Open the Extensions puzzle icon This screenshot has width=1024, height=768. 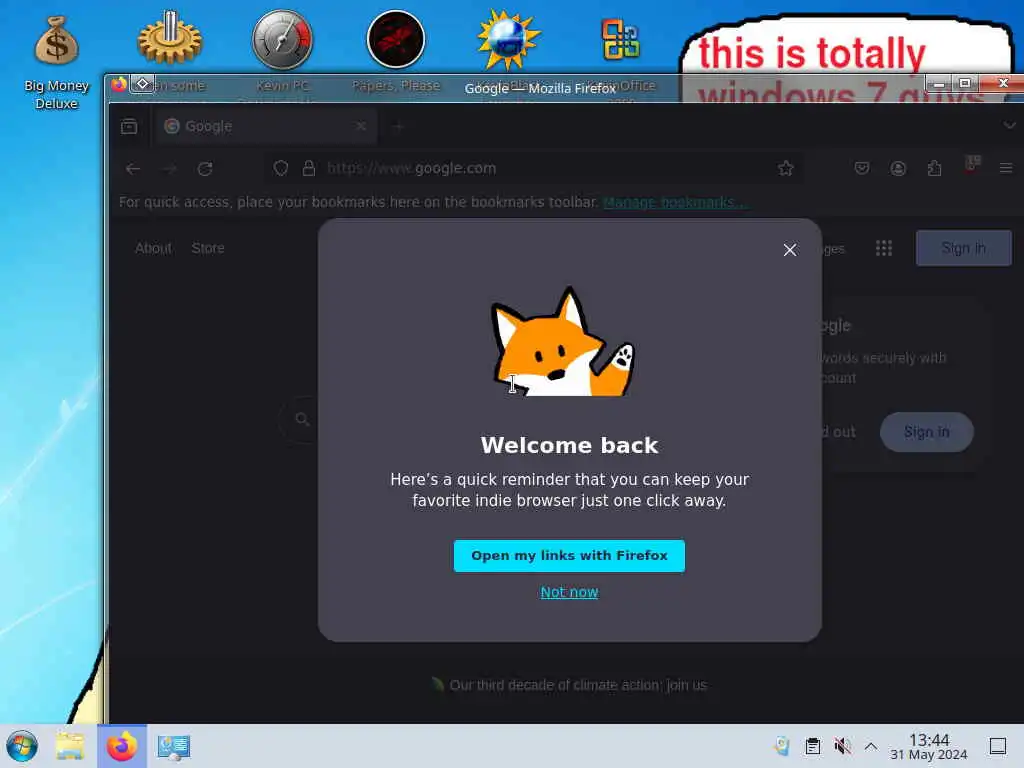pyautogui.click(x=935, y=168)
